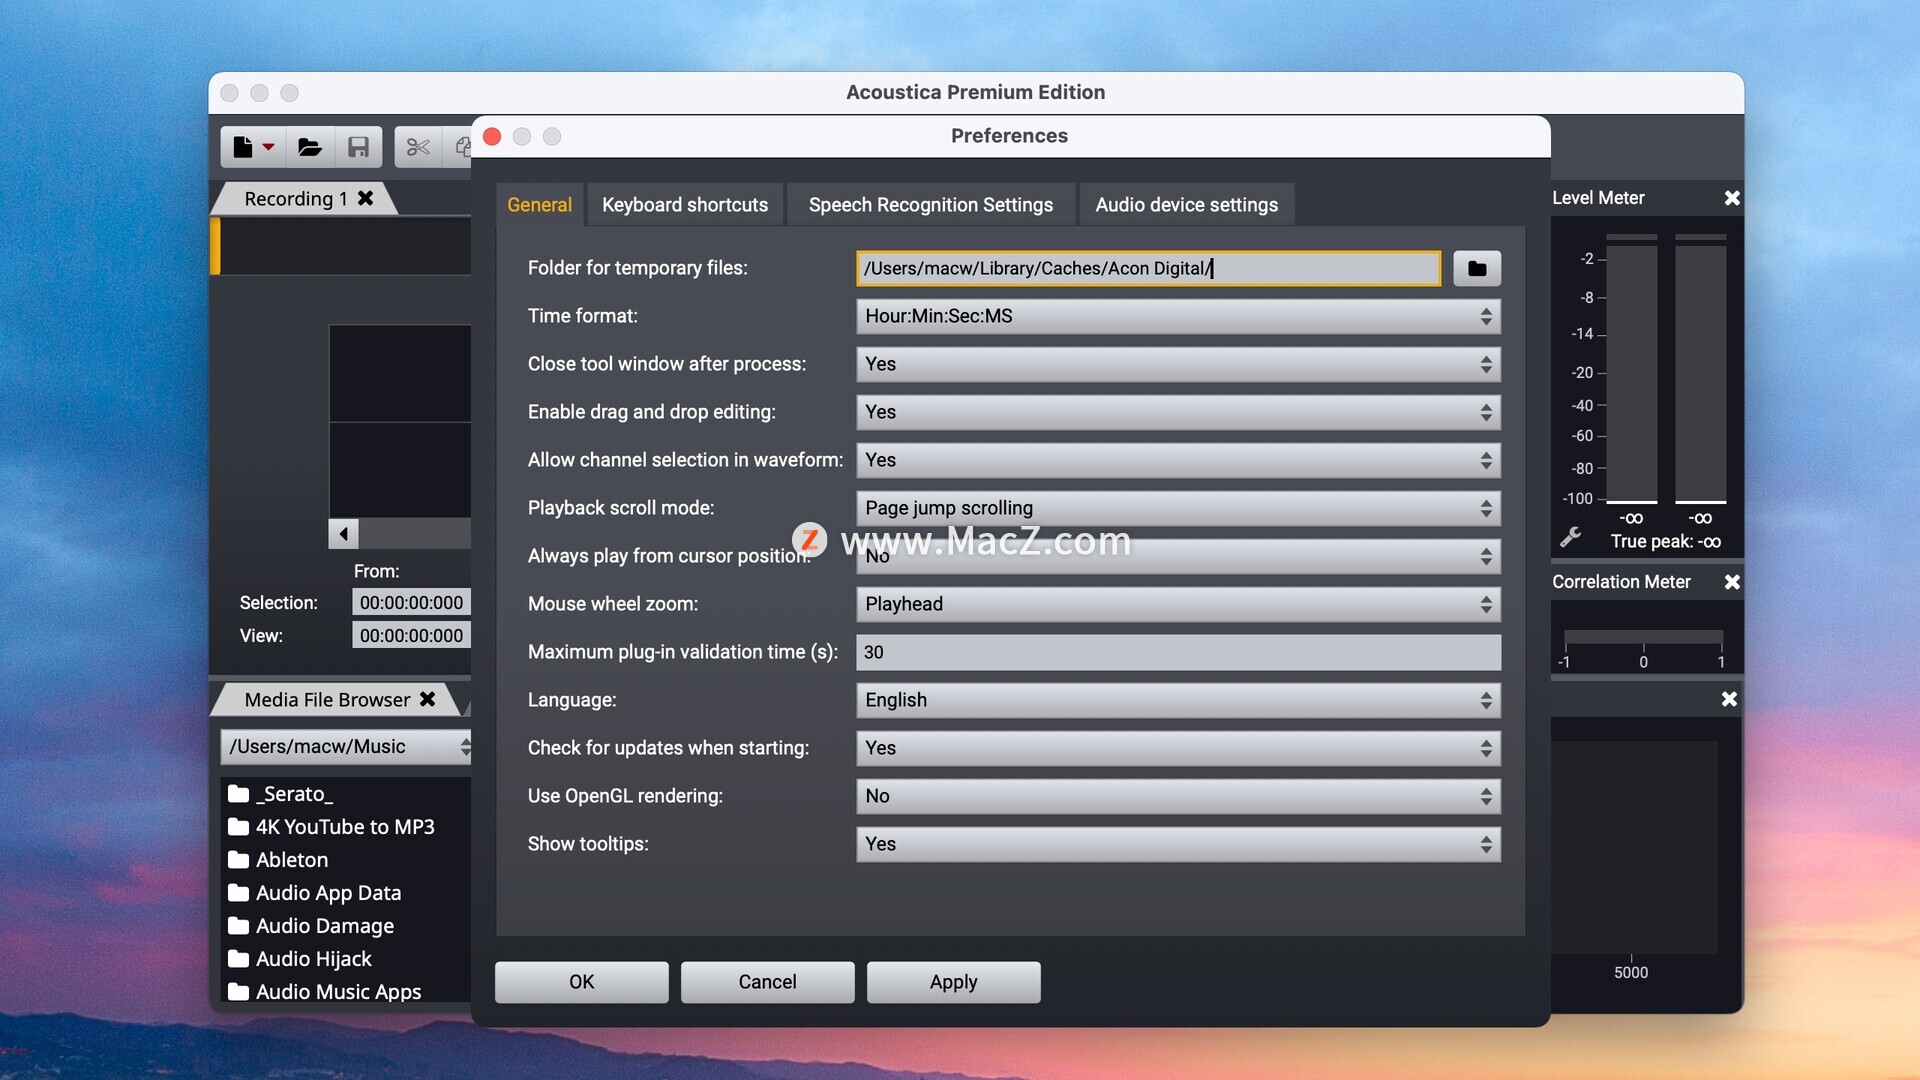
Task: Open Always play from cursor position dropdown
Action: pos(1178,556)
